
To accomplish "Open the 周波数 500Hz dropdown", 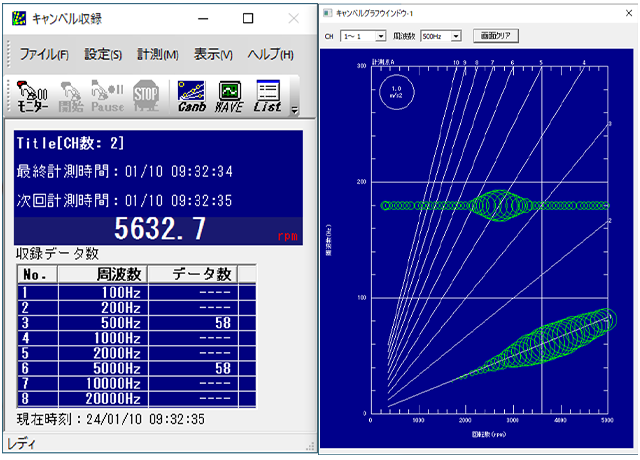I will [x=441, y=36].
